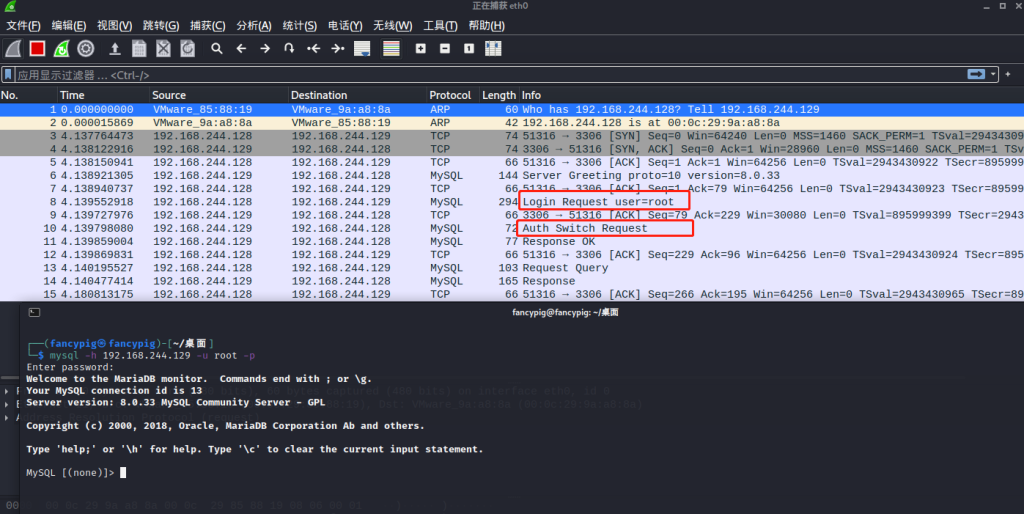Expand second packet detail tree row

pyautogui.click(x=8, y=403)
